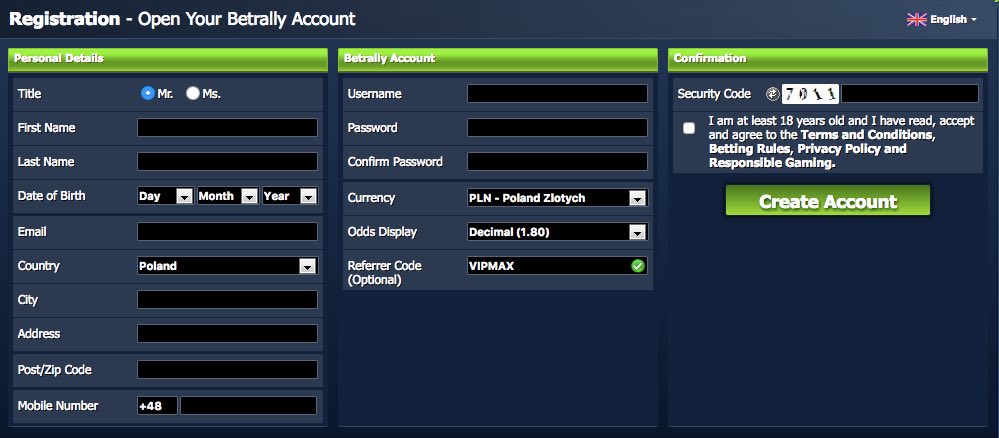Screen dimensions: 999x438
Task: Tick the 18 years old agreement checkbox
Action: (689, 128)
